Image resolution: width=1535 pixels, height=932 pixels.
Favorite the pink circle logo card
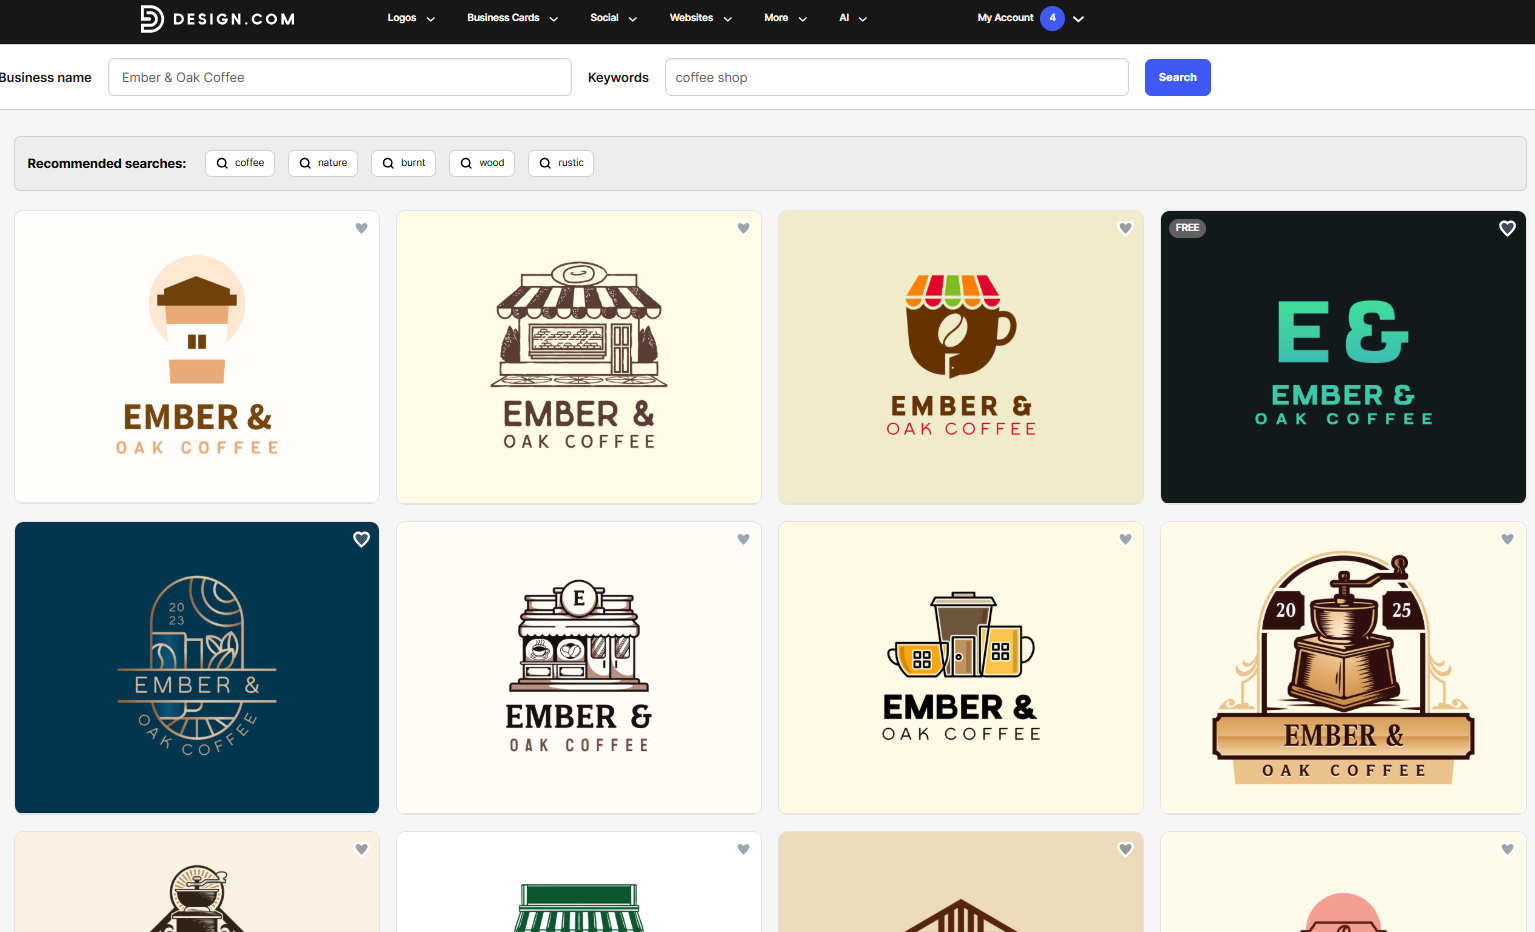coord(1508,849)
